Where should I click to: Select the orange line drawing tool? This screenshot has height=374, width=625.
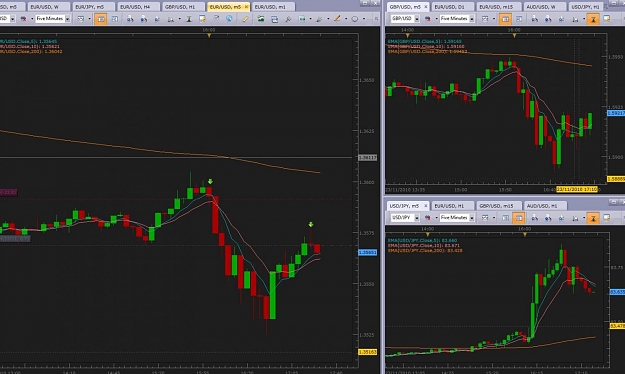pos(337,19)
